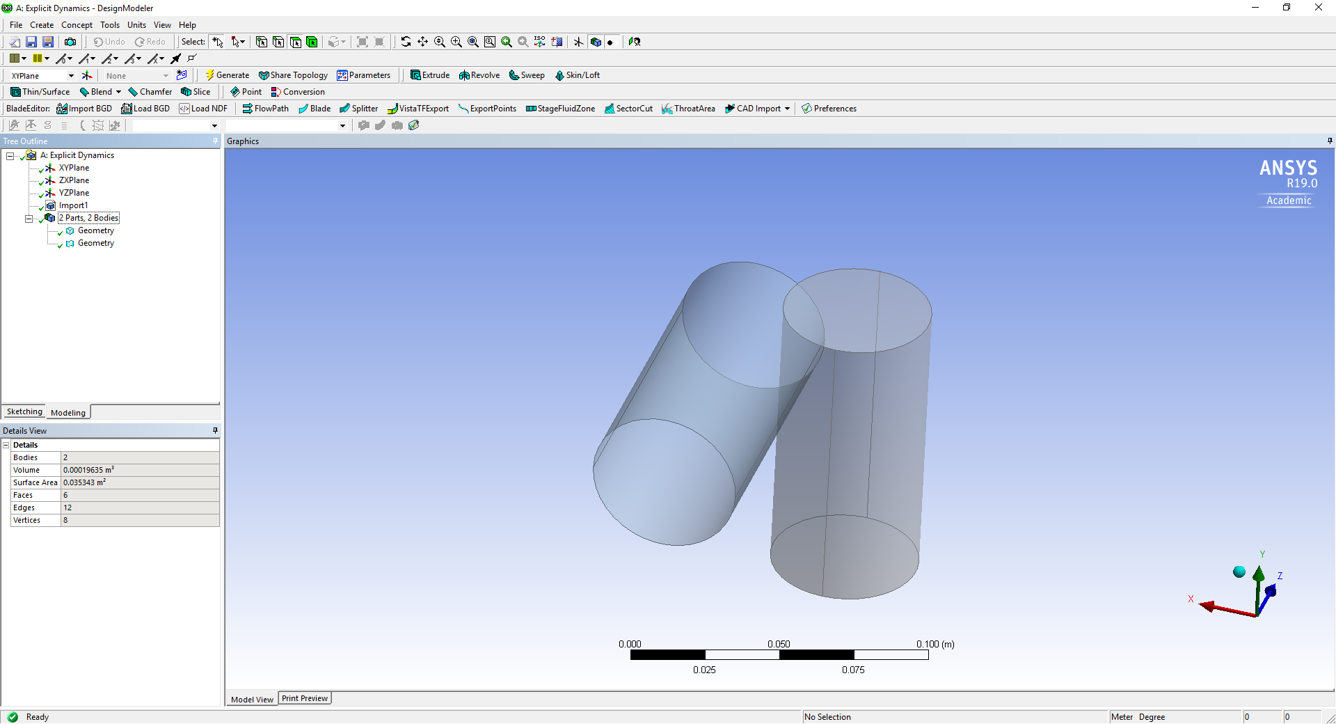Open the Blend dropdown arrow
This screenshot has width=1336, height=724.
(x=118, y=92)
